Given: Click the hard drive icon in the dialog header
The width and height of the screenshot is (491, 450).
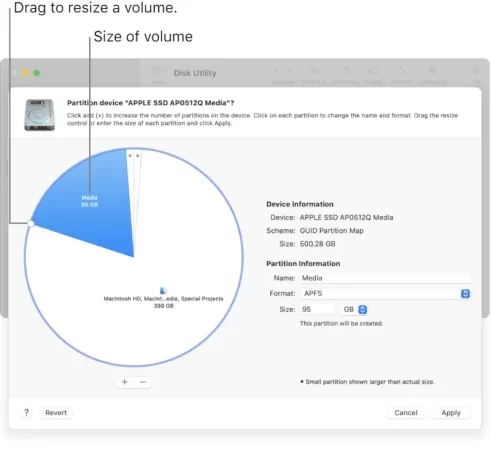Looking at the screenshot, I should (x=39, y=115).
